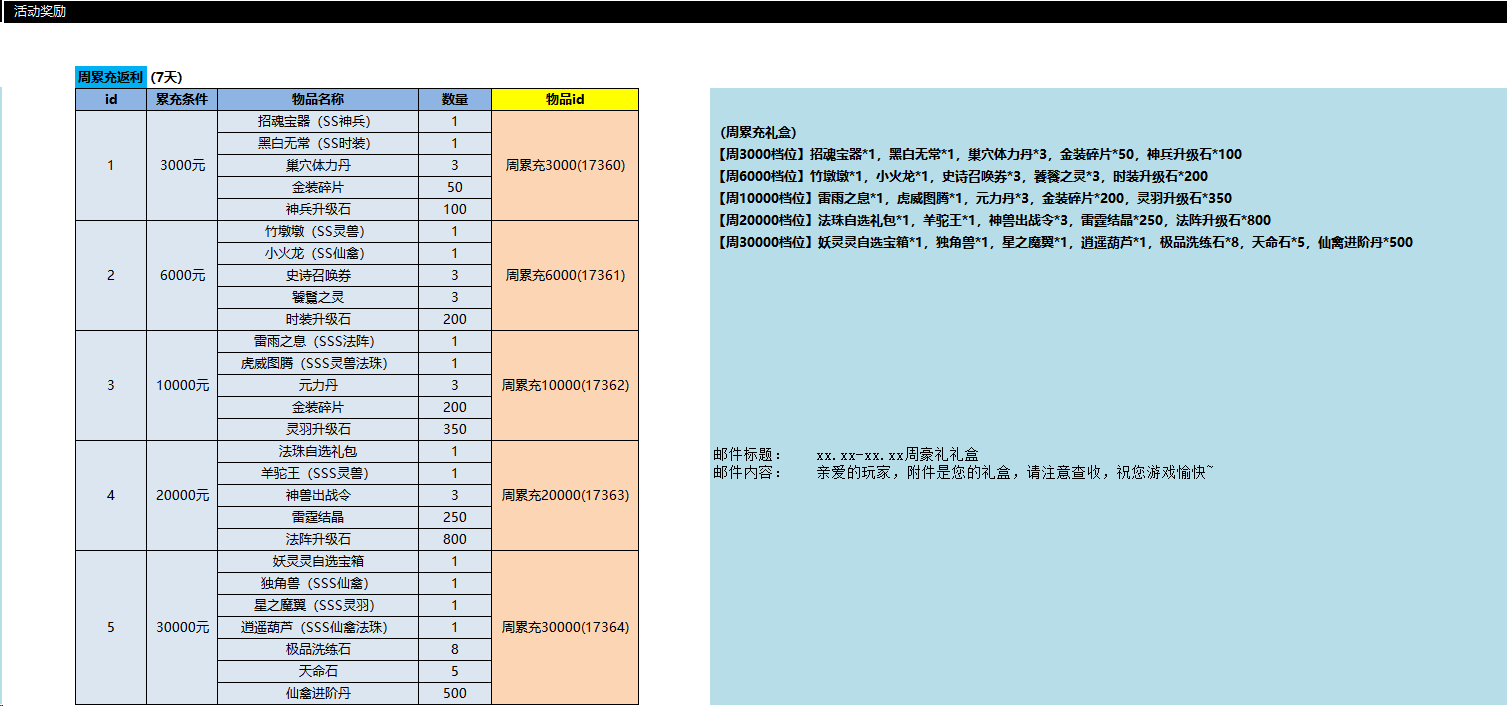Select the 数量 column header
The height and width of the screenshot is (706, 1507).
point(455,99)
